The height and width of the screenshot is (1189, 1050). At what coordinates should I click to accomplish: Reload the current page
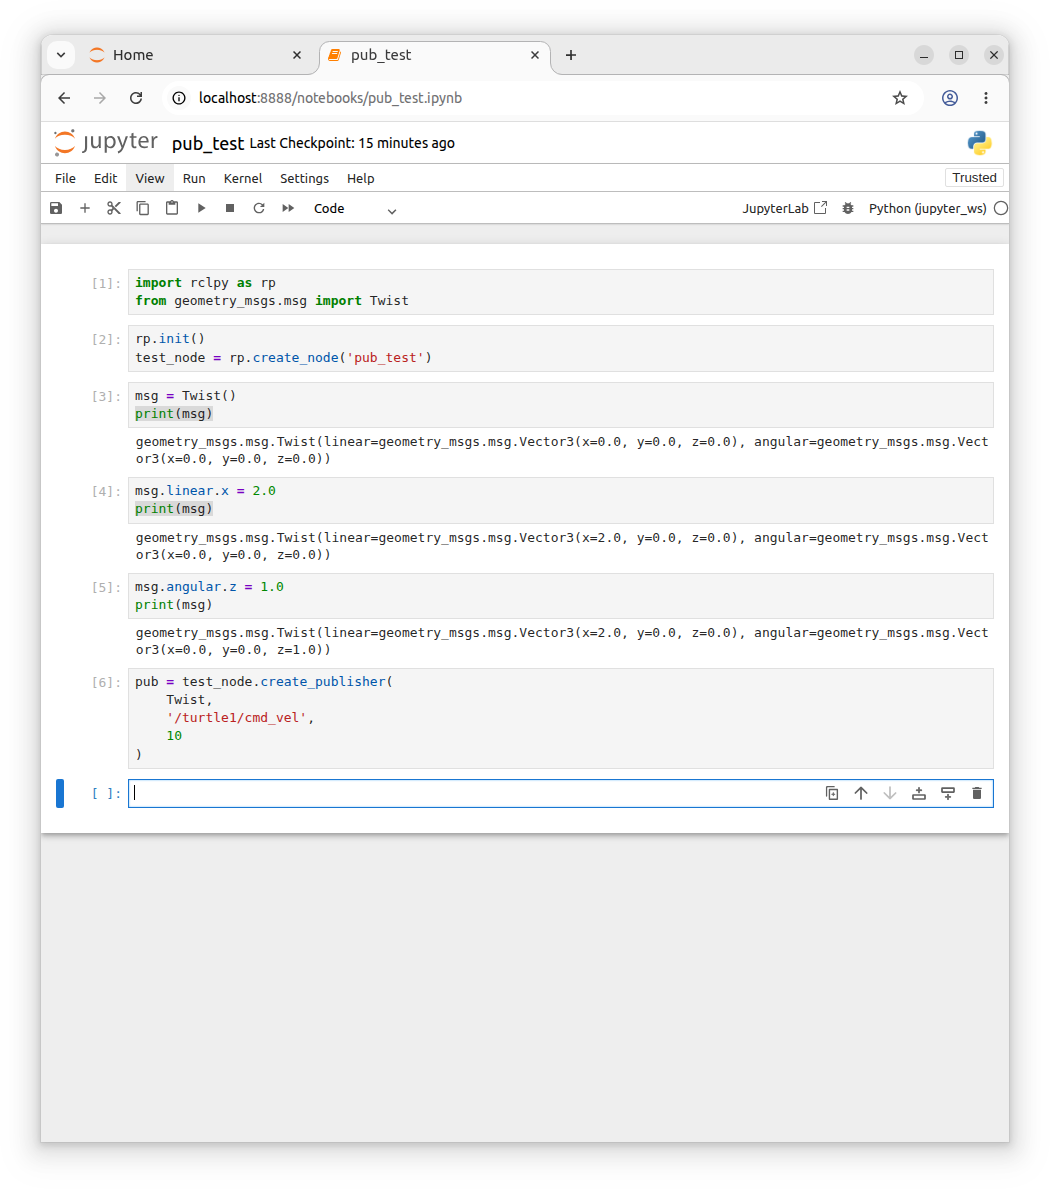pos(136,98)
